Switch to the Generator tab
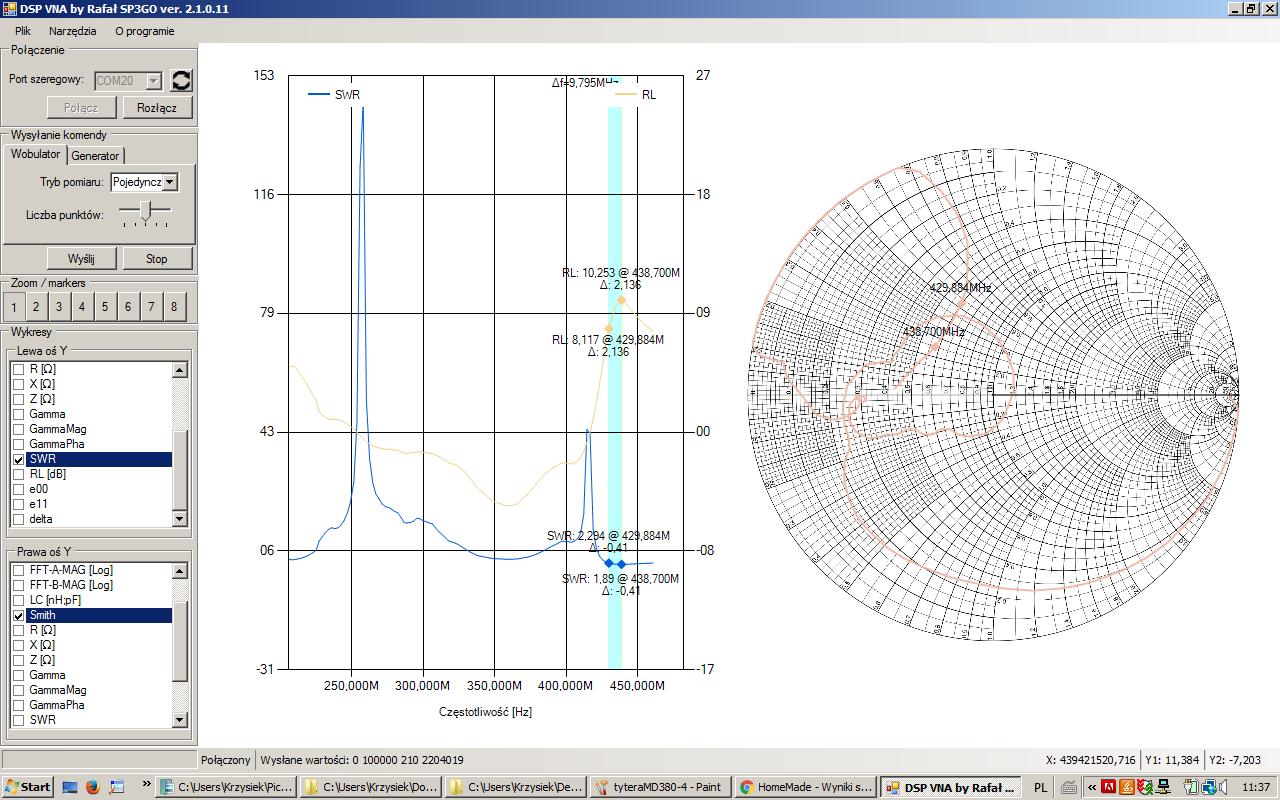This screenshot has height=800, width=1280. [96, 156]
